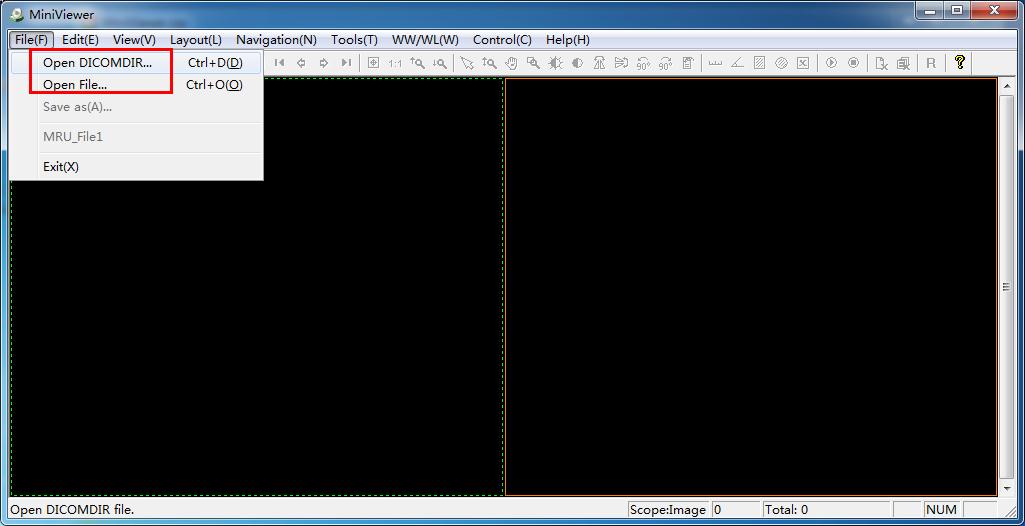Select the ruler distance measurement tool

click(x=715, y=63)
